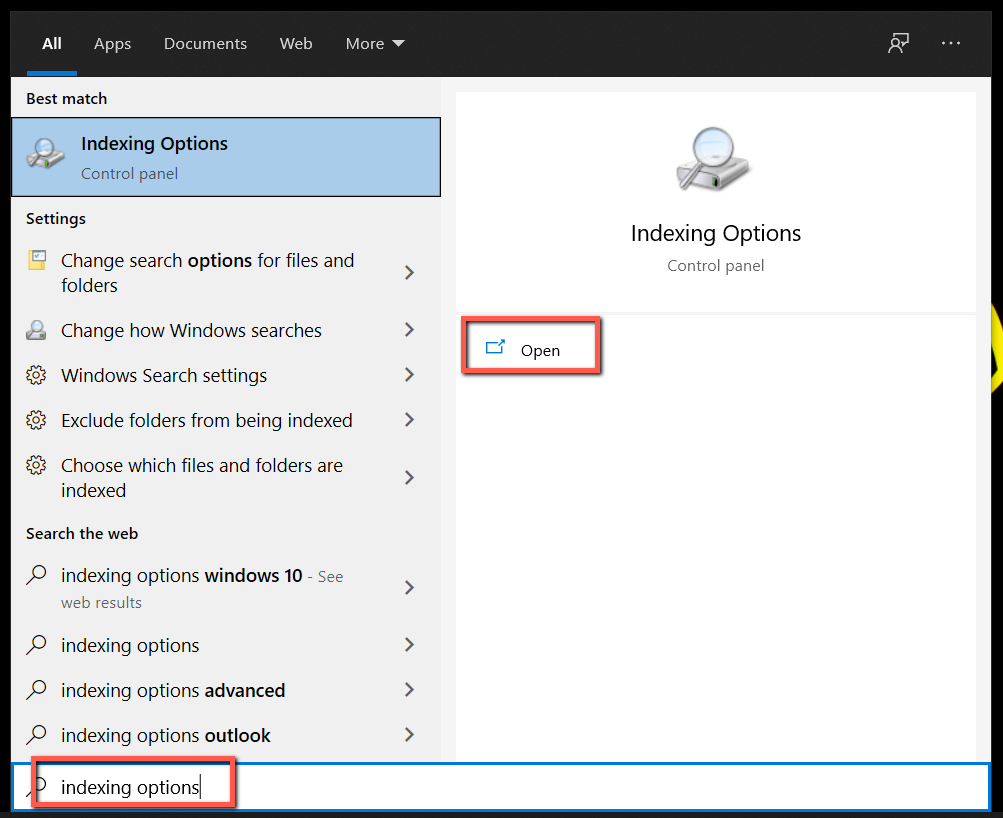
Task: Click the Indexing Options title in the preview pane
Action: click(x=716, y=233)
